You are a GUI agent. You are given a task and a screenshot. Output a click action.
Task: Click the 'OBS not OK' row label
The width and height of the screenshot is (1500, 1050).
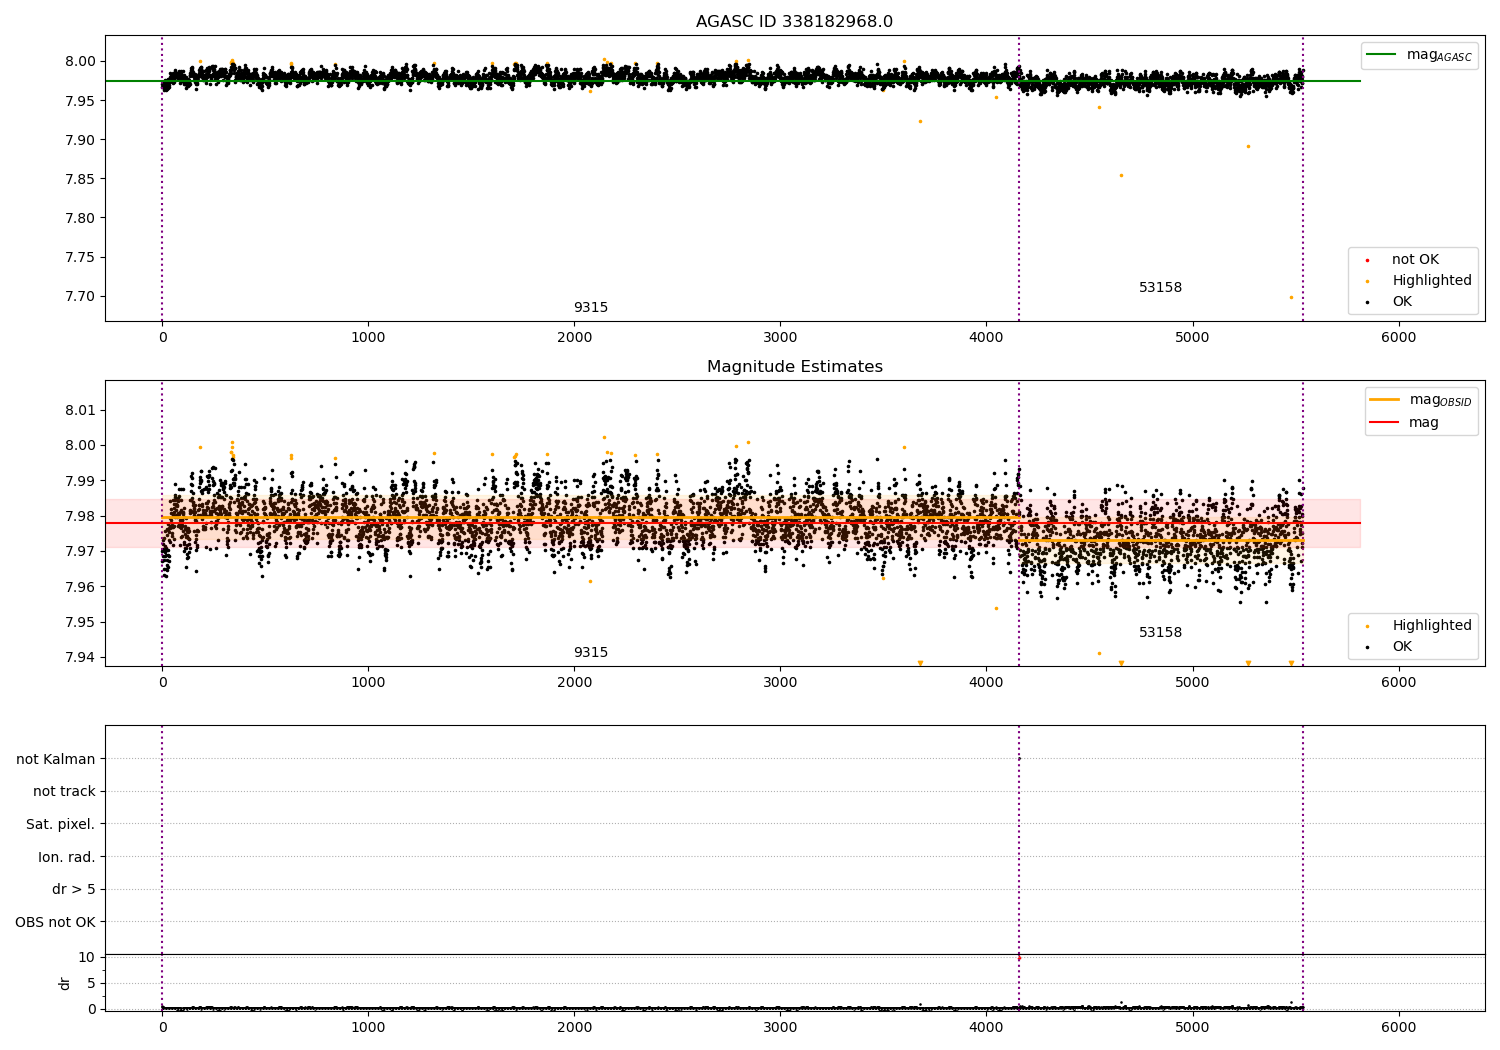coord(56,923)
